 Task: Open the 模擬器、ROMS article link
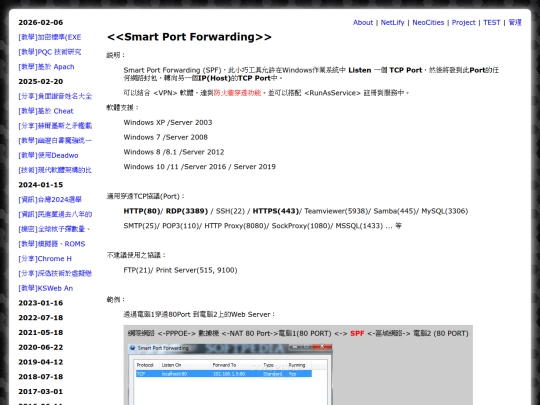tap(52, 244)
